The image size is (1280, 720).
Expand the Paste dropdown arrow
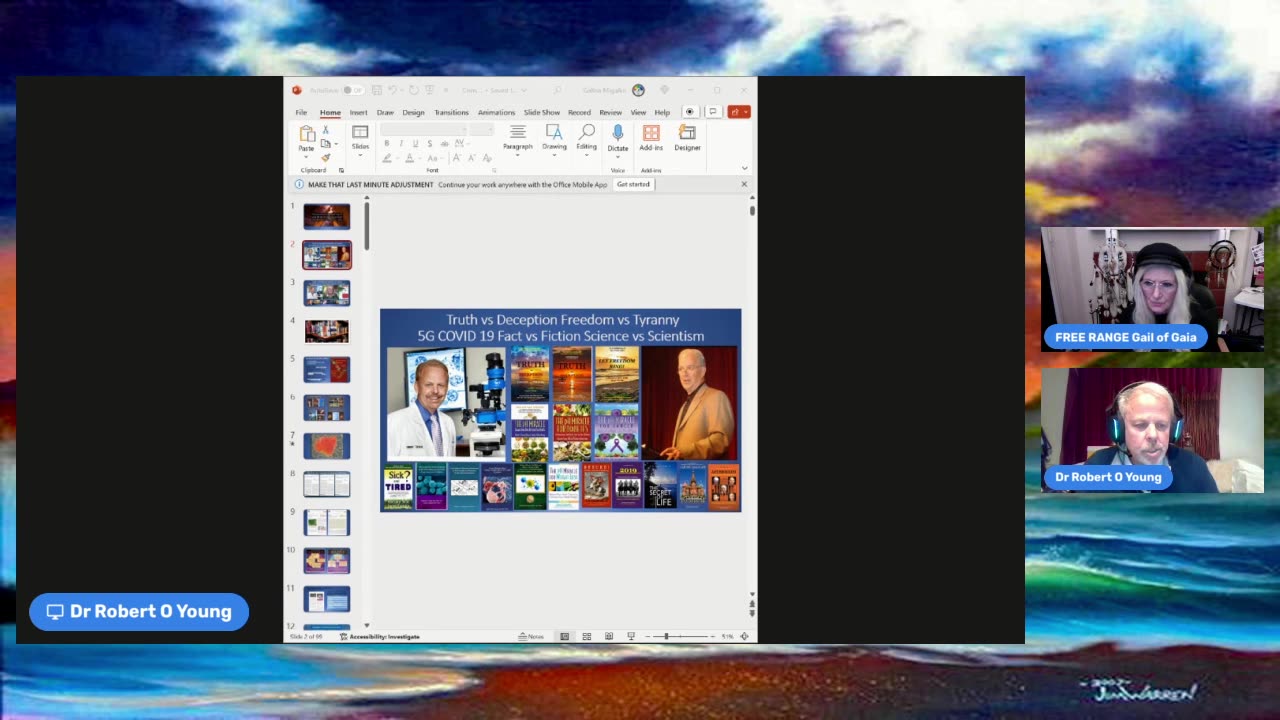[x=306, y=157]
